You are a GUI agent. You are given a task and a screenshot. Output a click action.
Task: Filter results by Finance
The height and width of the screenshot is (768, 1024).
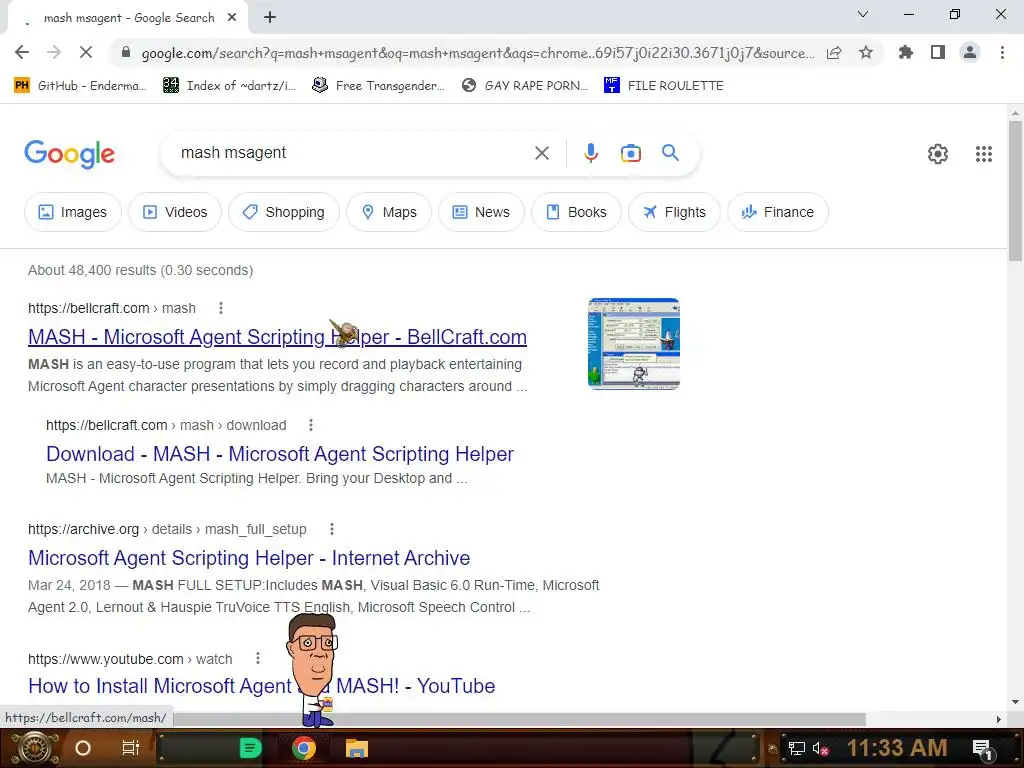778,212
